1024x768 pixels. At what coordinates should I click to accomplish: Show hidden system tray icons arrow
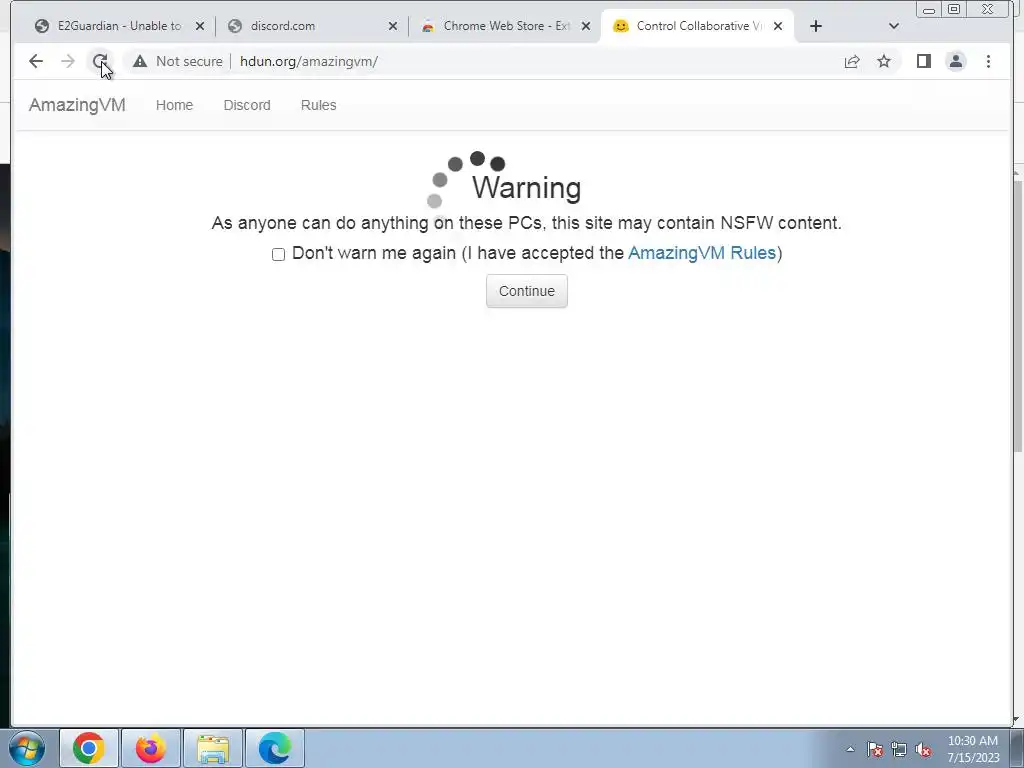point(850,749)
